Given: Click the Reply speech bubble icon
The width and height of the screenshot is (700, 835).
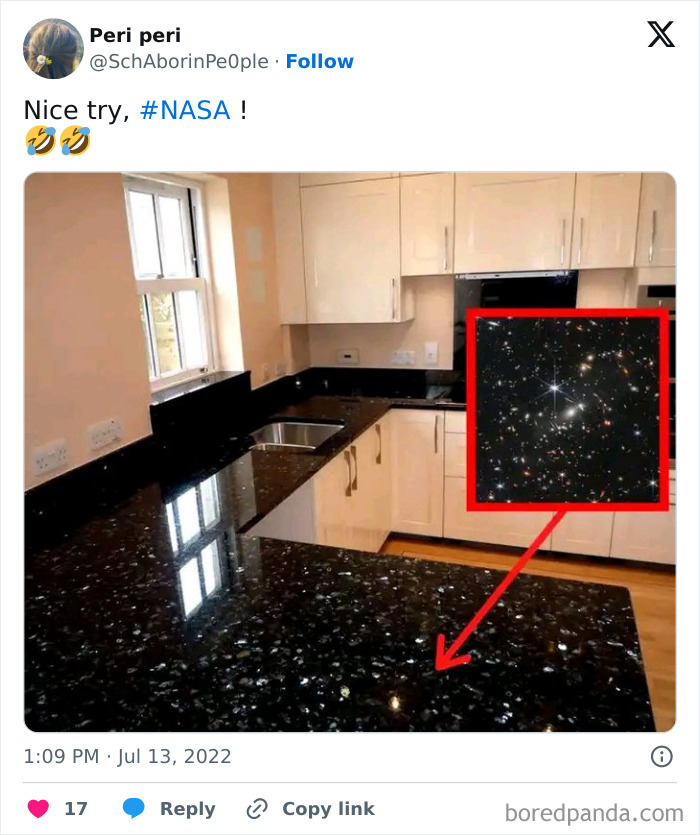Looking at the screenshot, I should tap(132, 808).
